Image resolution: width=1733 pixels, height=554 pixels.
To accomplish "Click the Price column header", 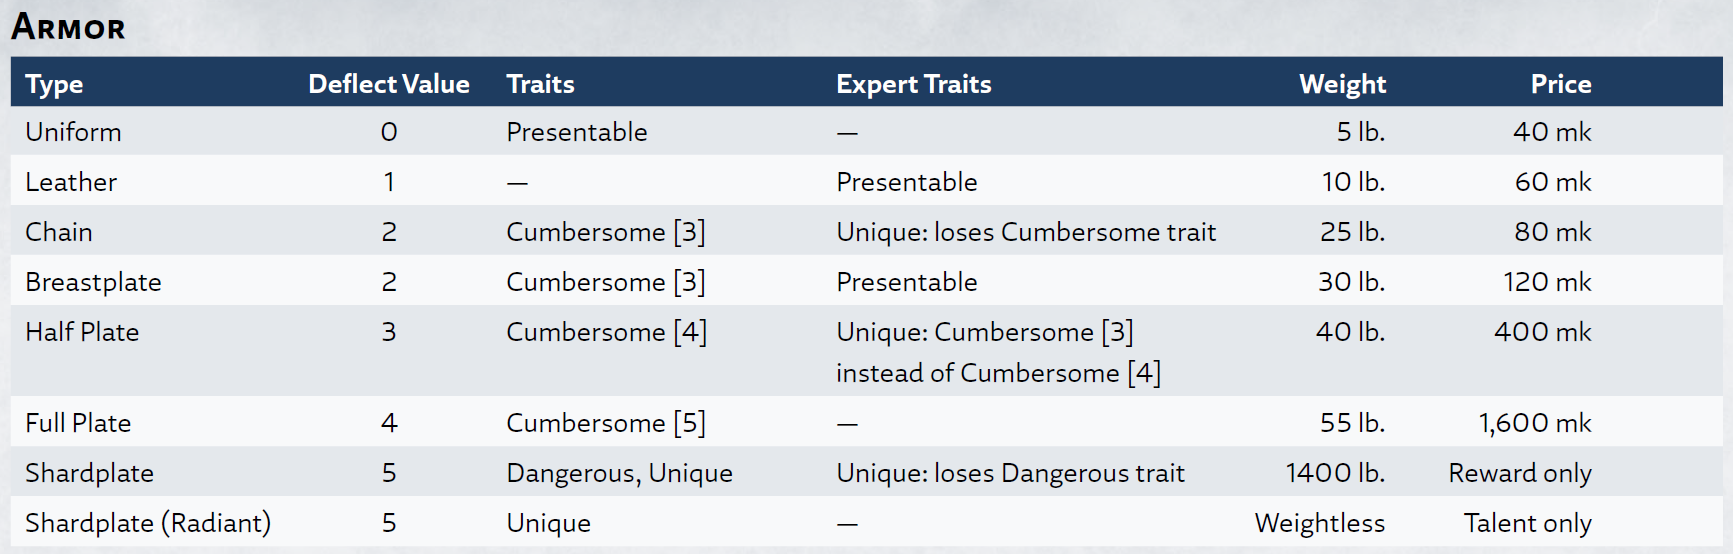I will click(1561, 84).
